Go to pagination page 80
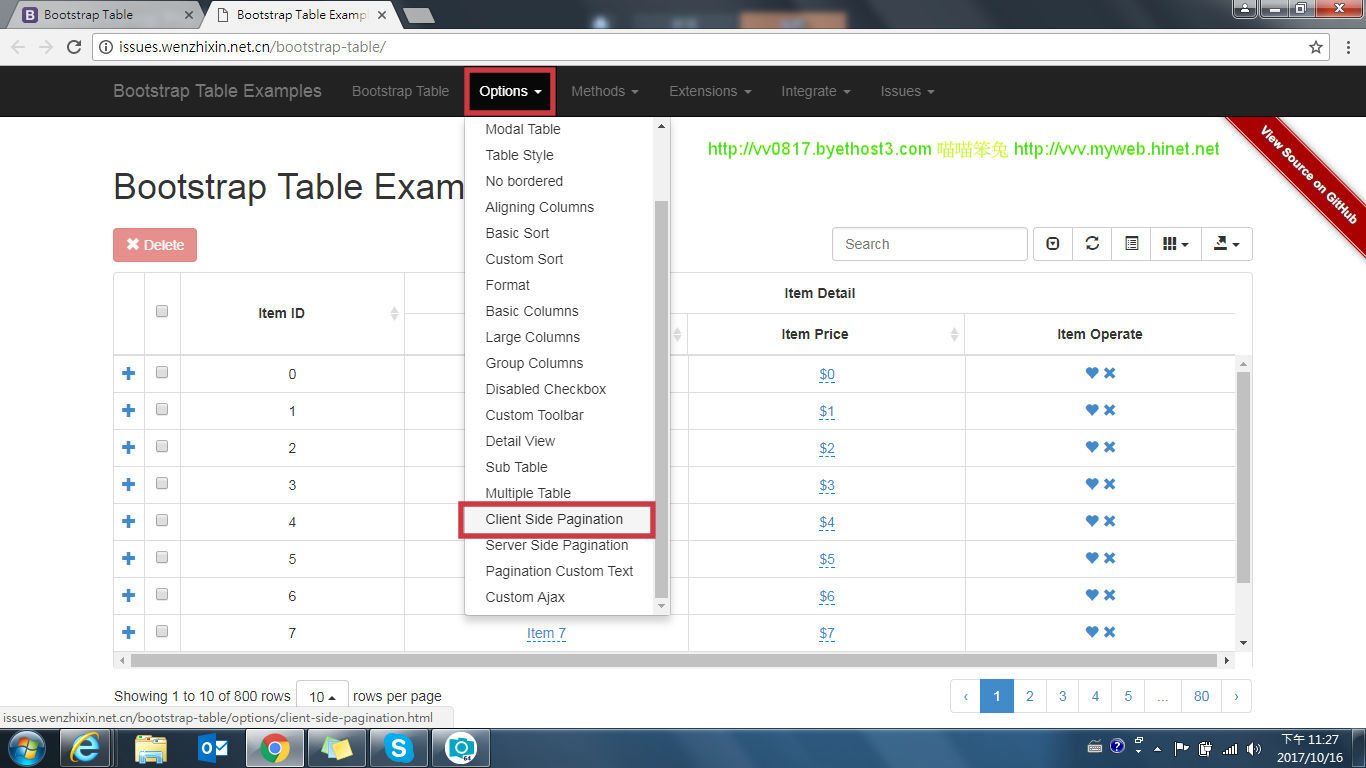Screen dimensions: 1366x768 click(1201, 696)
